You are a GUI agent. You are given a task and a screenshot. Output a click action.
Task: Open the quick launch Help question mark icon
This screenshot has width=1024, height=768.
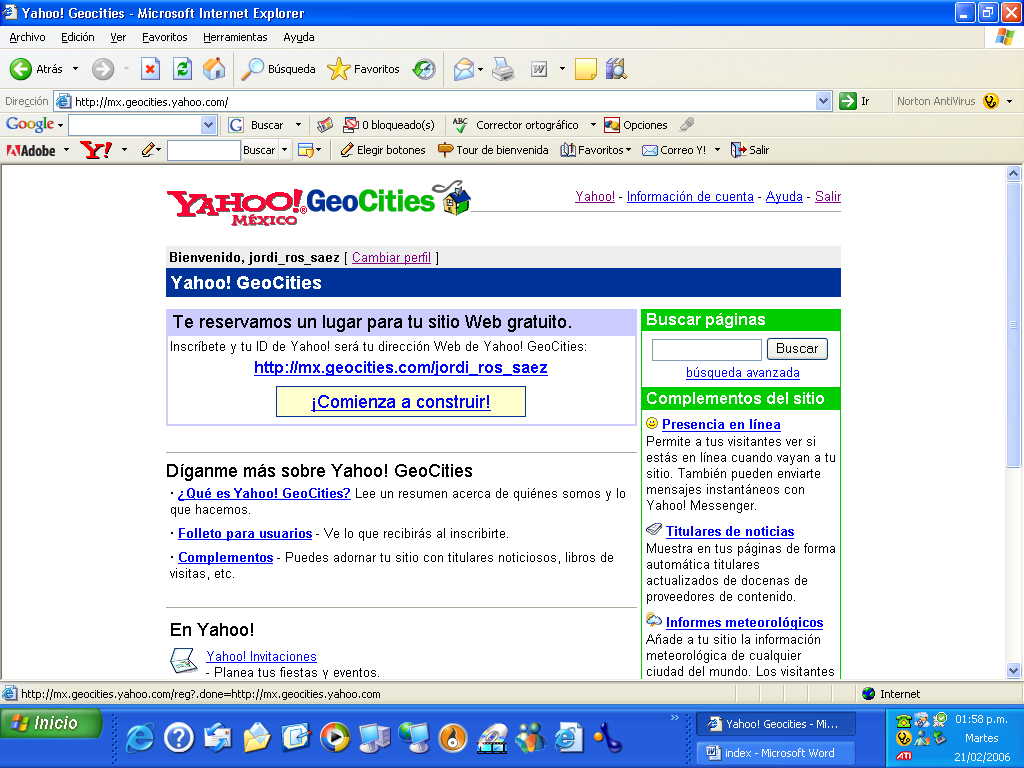pyautogui.click(x=178, y=738)
